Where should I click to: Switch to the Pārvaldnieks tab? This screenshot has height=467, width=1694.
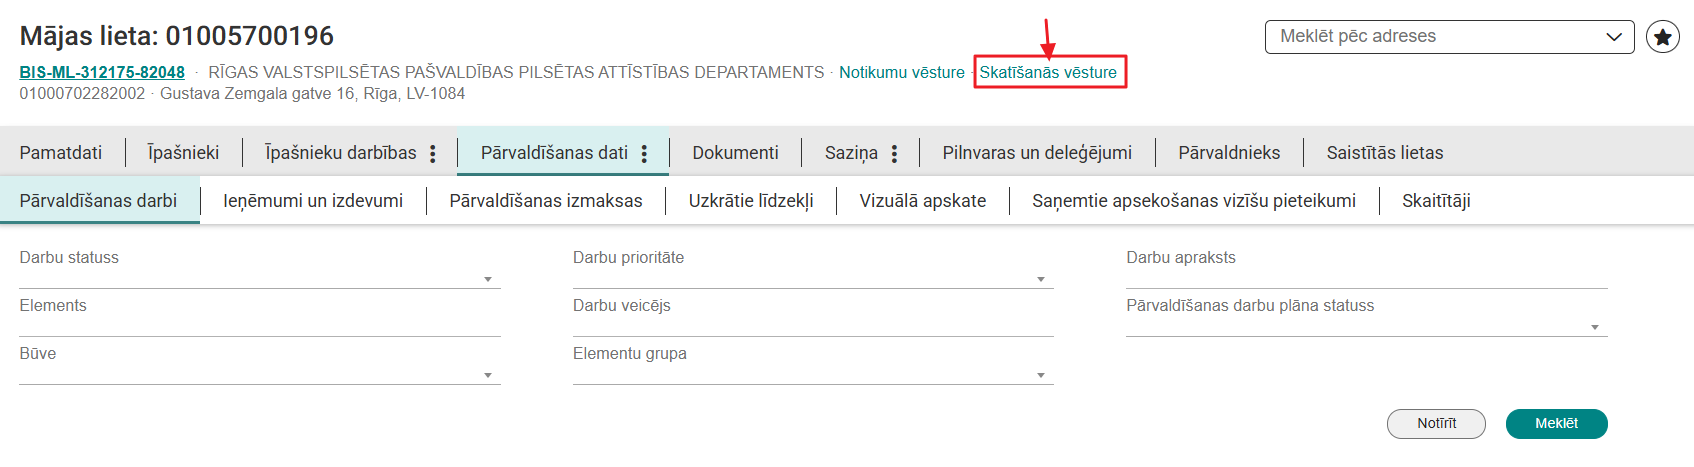(x=1229, y=153)
